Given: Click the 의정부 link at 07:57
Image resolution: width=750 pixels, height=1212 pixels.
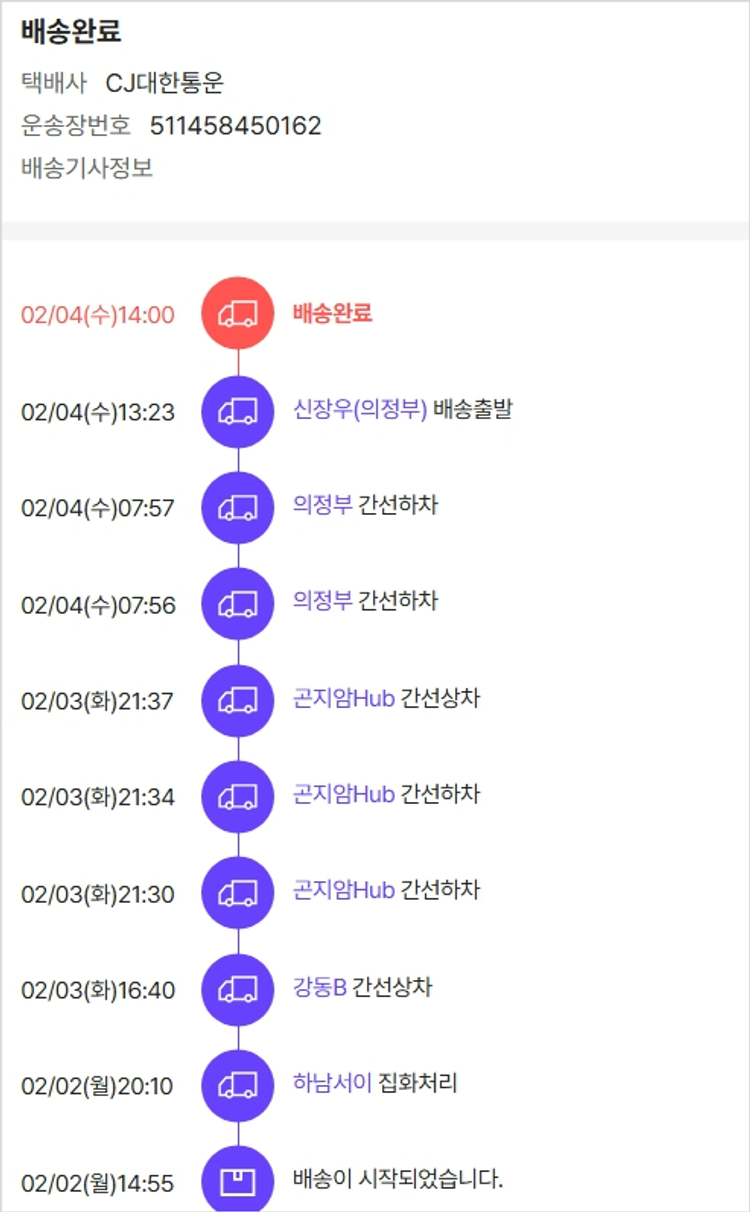Looking at the screenshot, I should pos(322,505).
